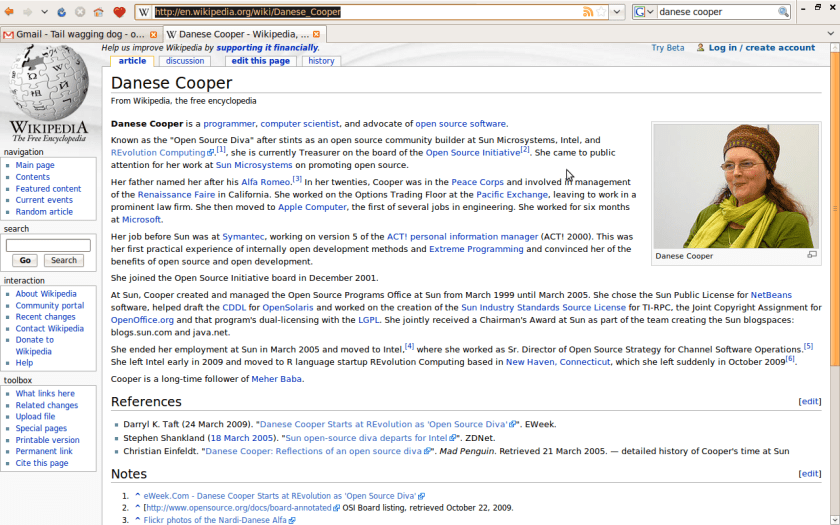The height and width of the screenshot is (525, 840).
Task: Click the Wikipedia sidebar search text field
Action: coord(48,245)
